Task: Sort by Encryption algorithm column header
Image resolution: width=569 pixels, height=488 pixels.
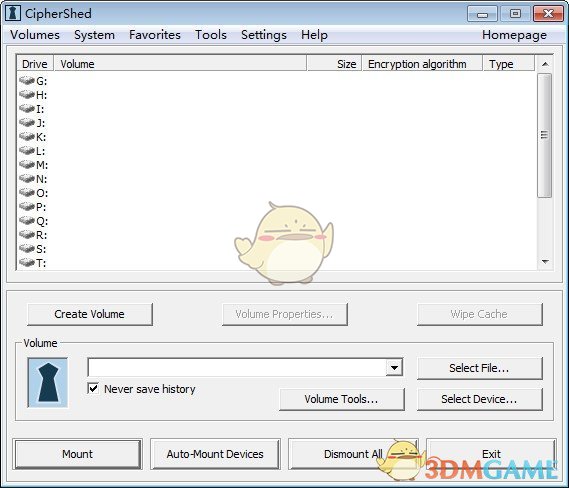Action: (422, 64)
